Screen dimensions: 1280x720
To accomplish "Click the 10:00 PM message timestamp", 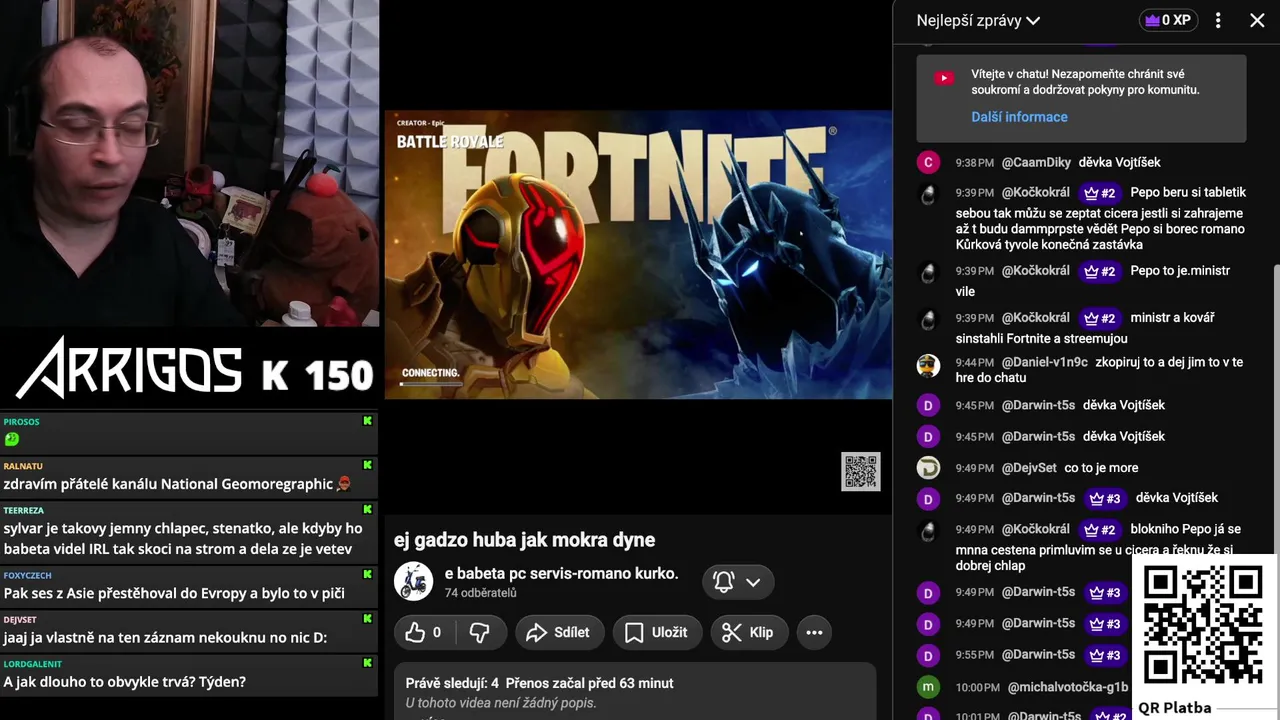I will 977,687.
